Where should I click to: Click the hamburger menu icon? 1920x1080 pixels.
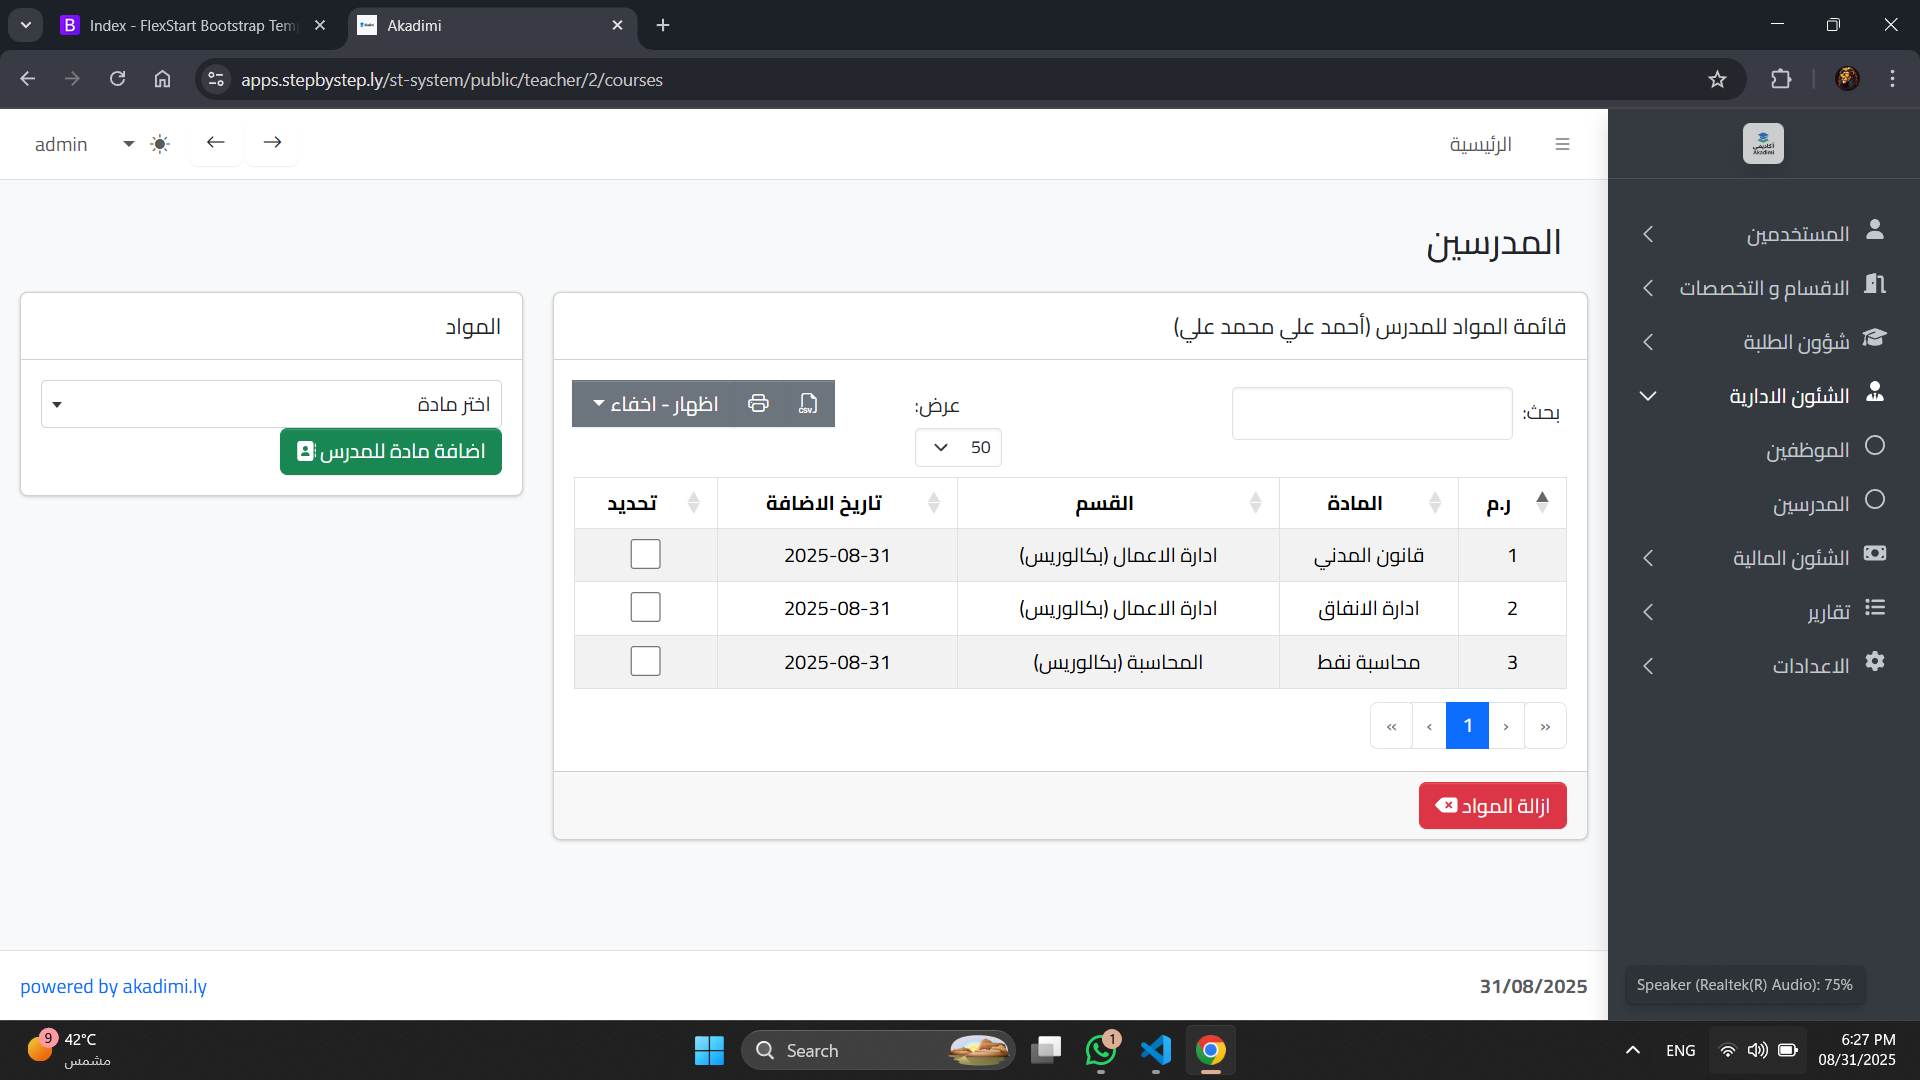pos(1562,144)
